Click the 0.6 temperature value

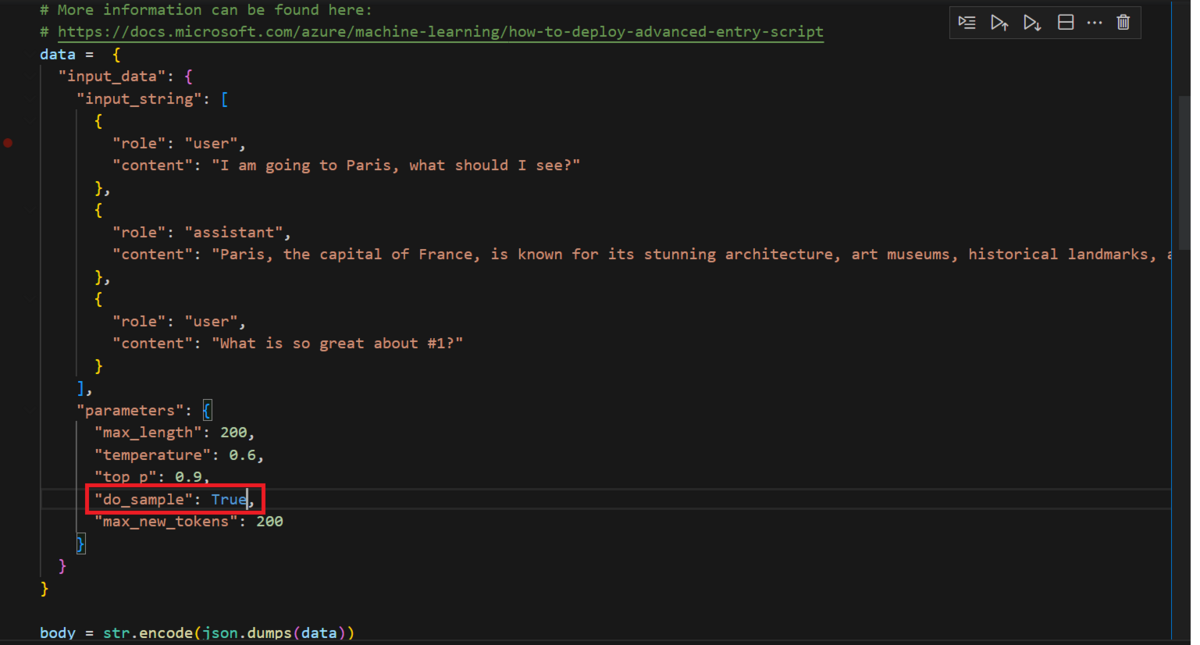(x=243, y=455)
